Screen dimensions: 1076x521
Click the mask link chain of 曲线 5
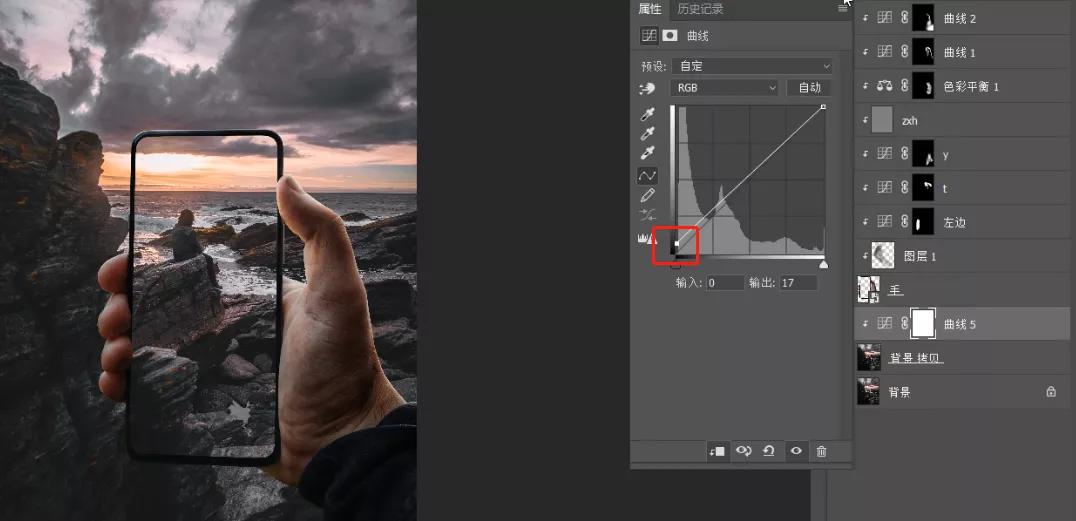[904, 324]
